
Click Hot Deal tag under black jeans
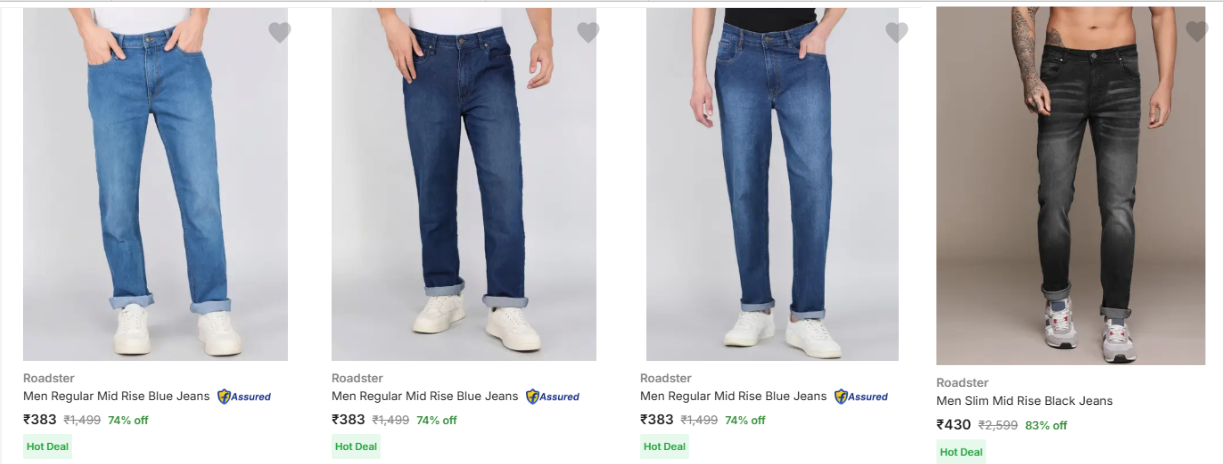point(961,452)
